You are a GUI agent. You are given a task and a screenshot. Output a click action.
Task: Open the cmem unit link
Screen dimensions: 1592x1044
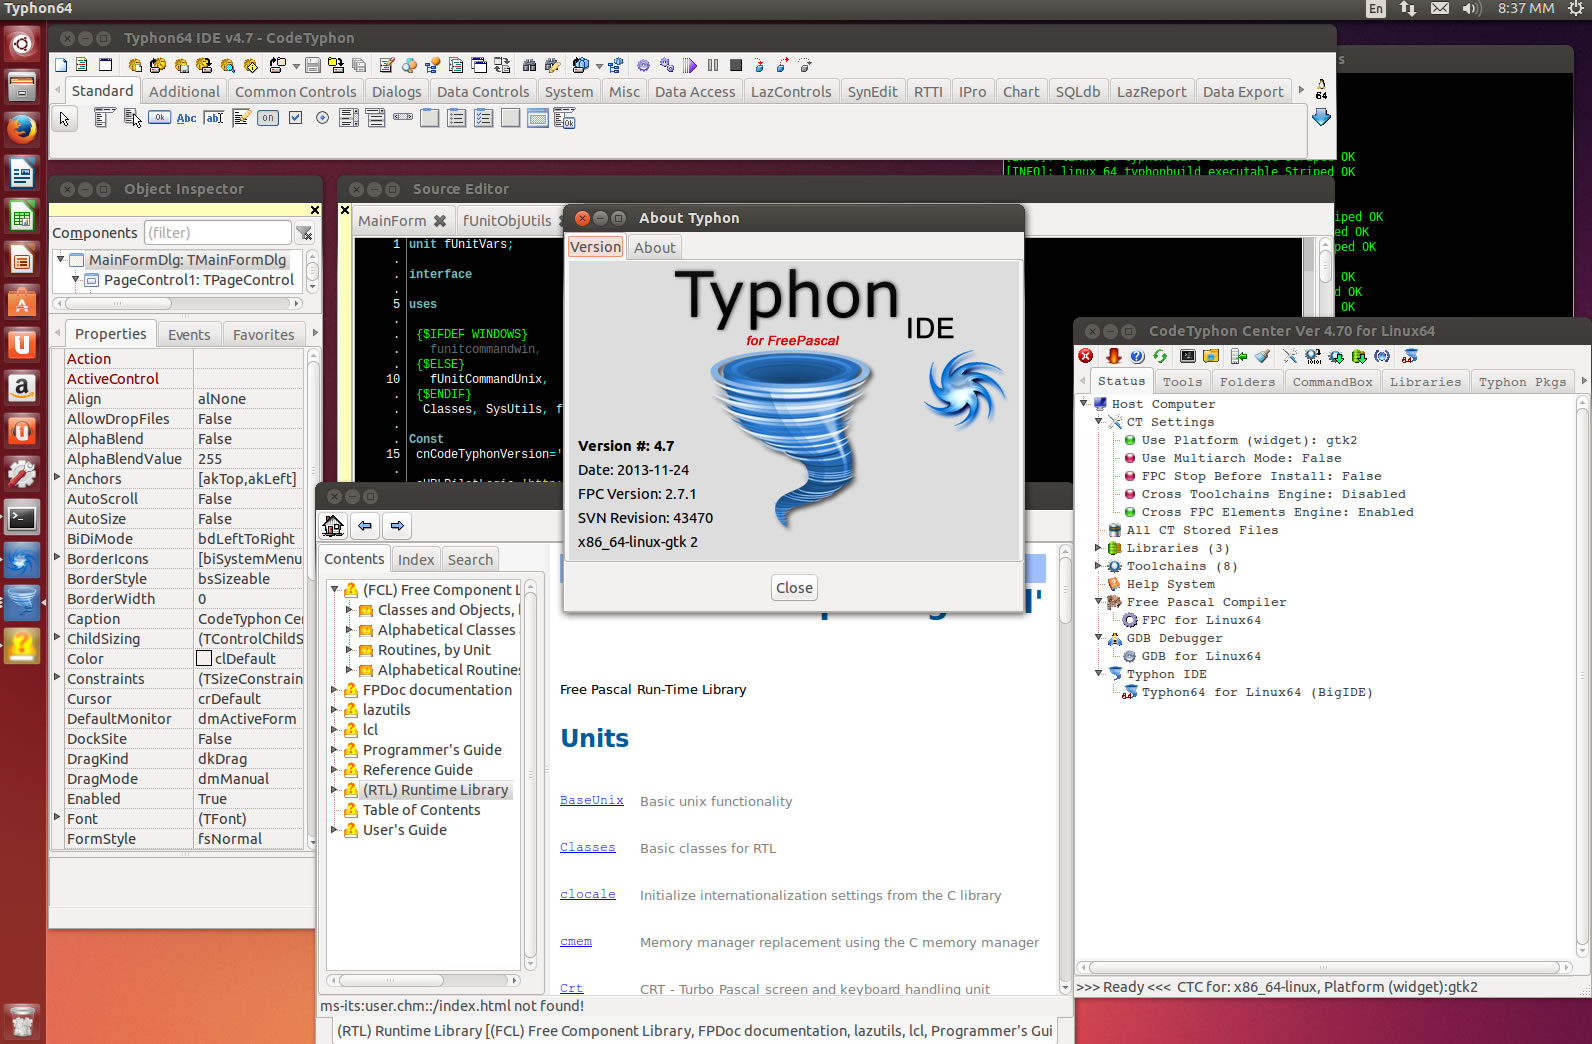576,941
